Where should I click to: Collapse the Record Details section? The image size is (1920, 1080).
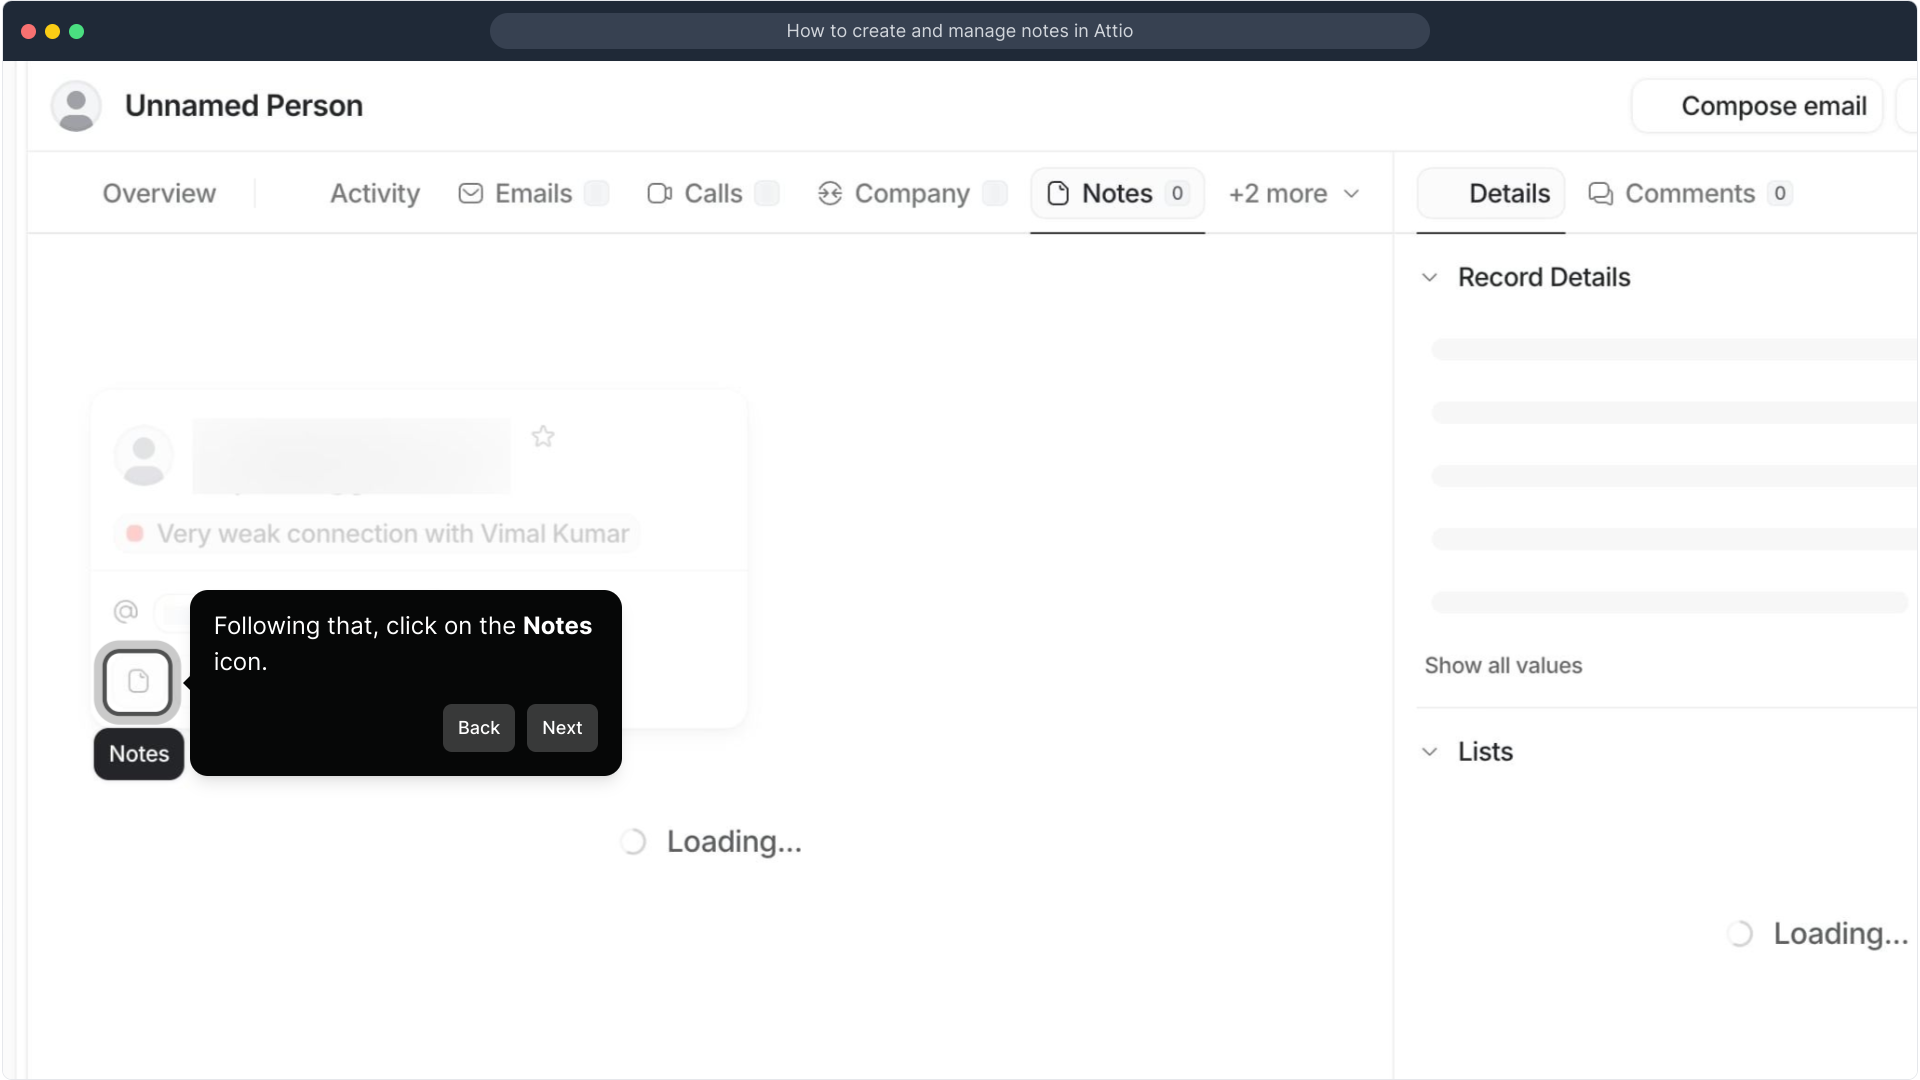[1430, 277]
